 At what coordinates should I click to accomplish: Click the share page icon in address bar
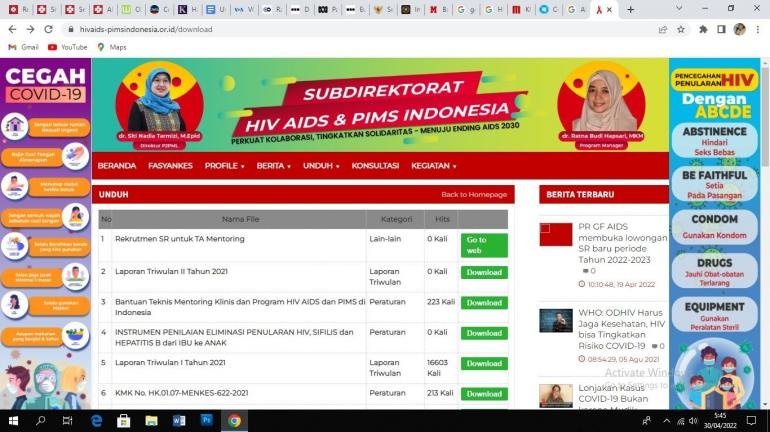pos(662,29)
